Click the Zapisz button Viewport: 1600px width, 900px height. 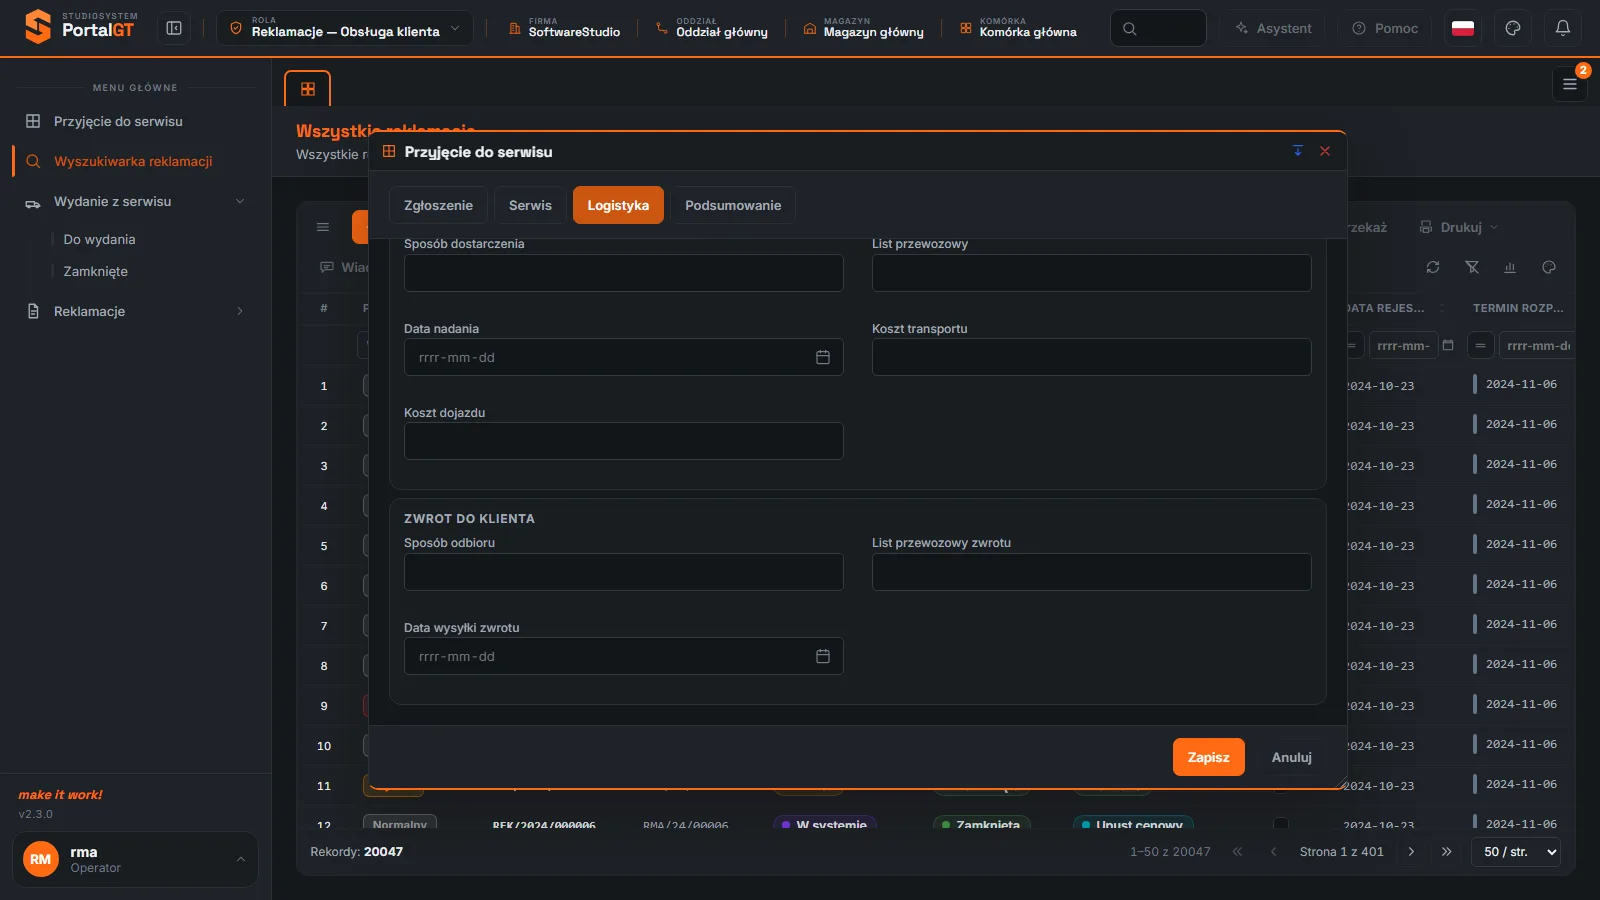tap(1208, 757)
